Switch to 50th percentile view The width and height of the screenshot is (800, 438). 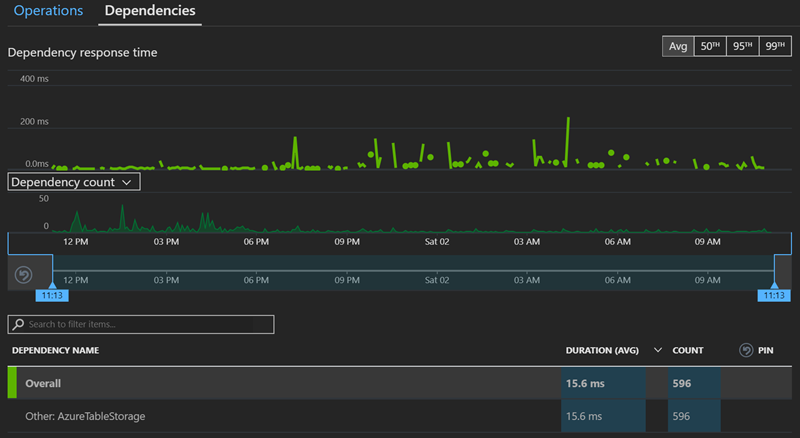coord(710,46)
